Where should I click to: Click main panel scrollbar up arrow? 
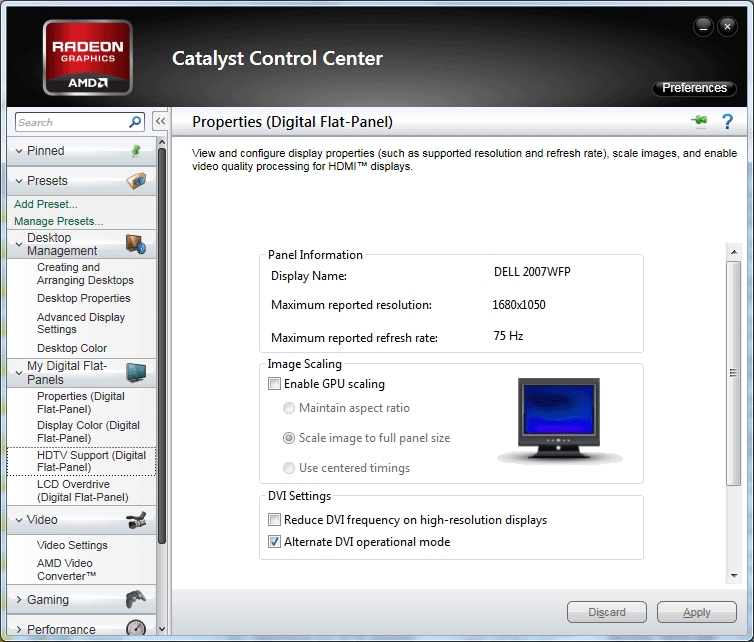(x=734, y=252)
